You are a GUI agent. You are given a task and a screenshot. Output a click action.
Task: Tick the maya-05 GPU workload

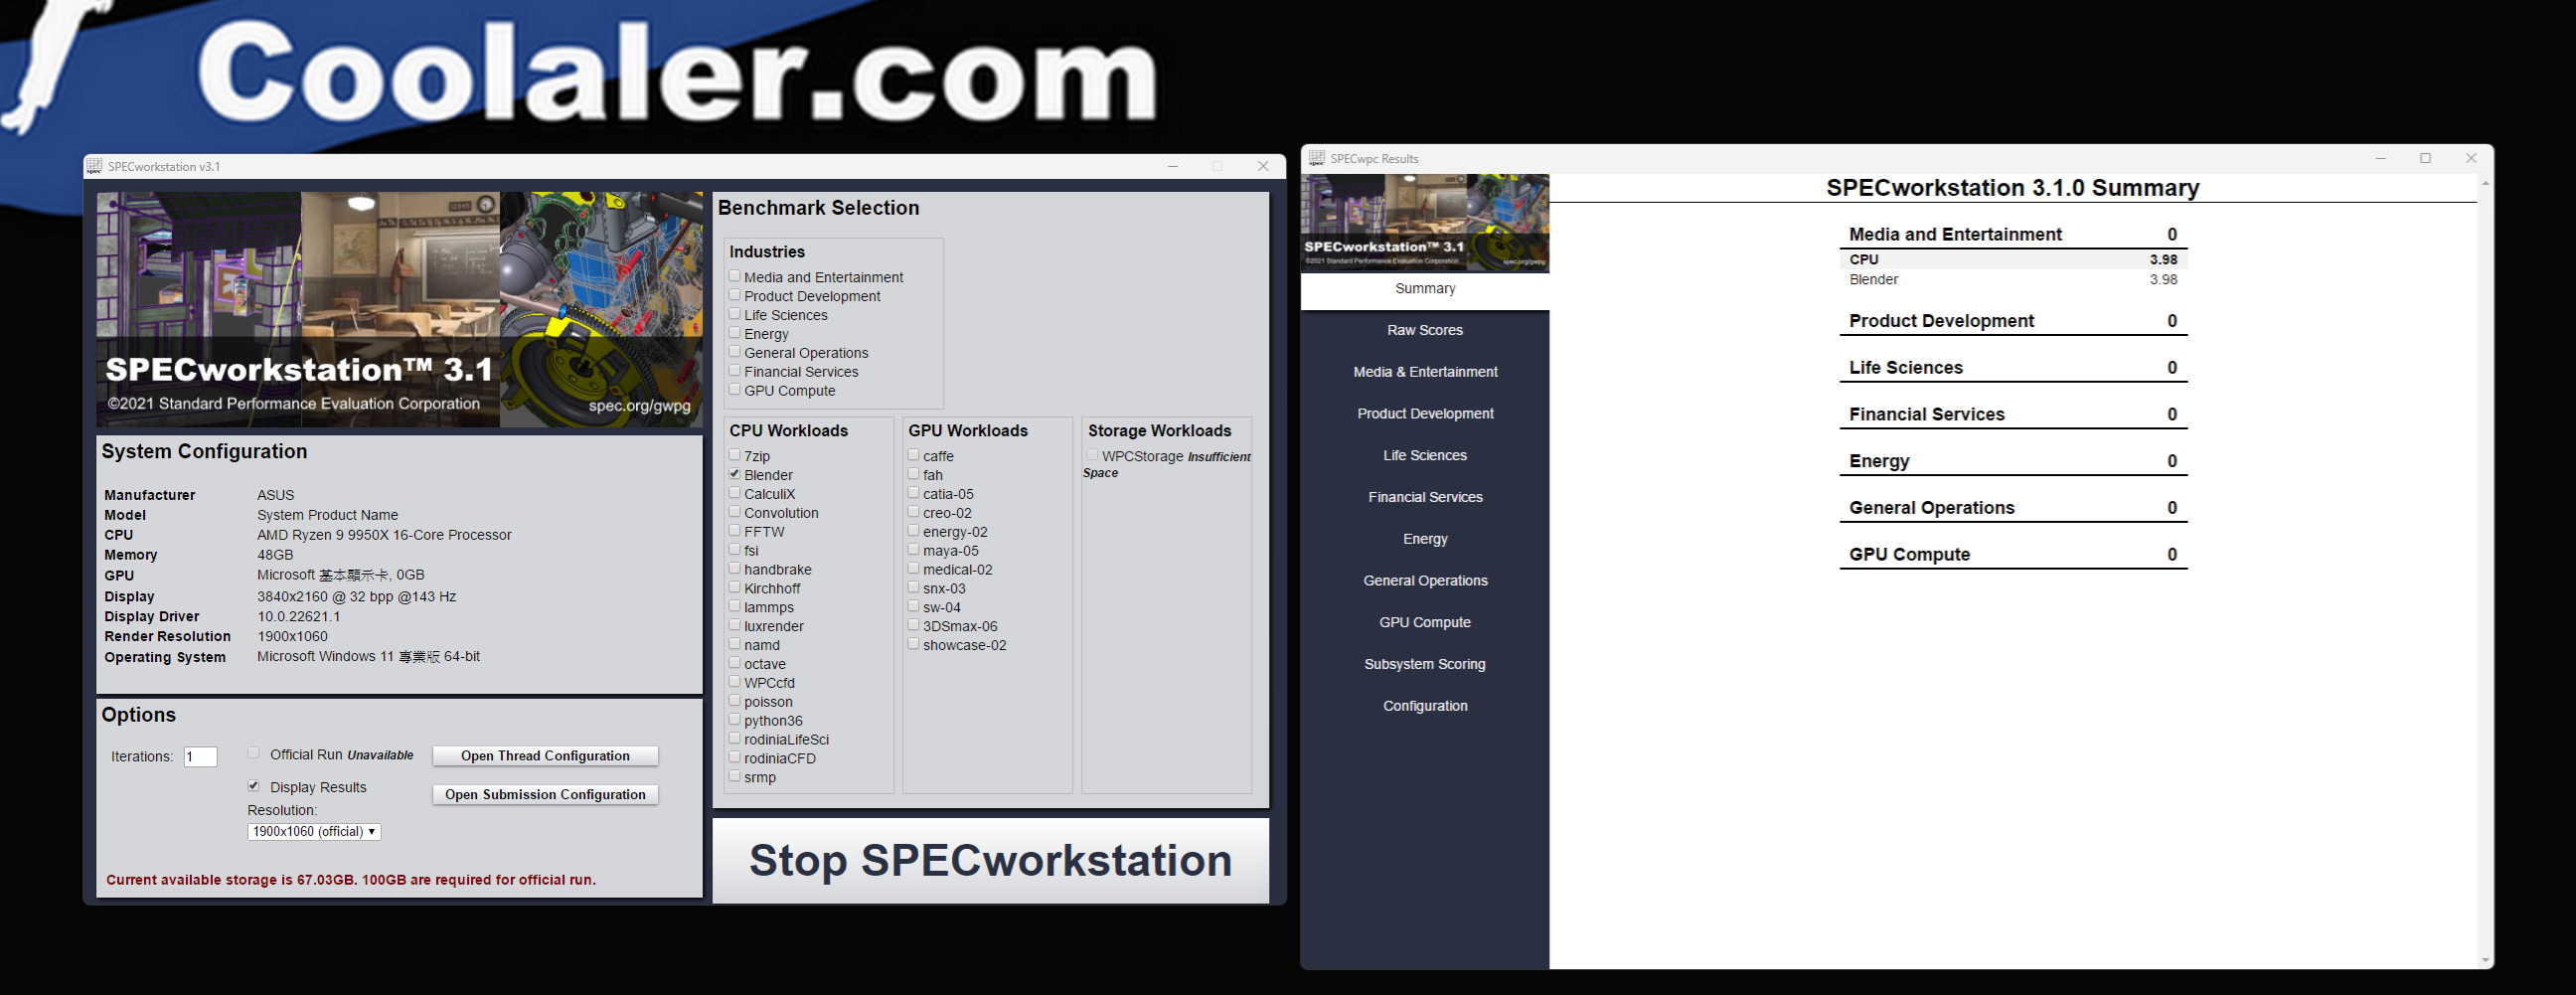click(914, 550)
